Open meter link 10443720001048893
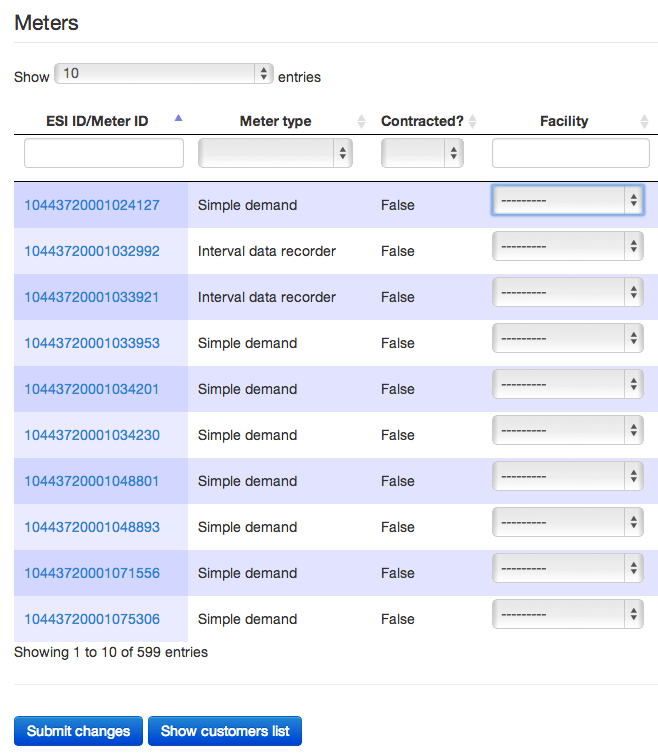 [92, 527]
